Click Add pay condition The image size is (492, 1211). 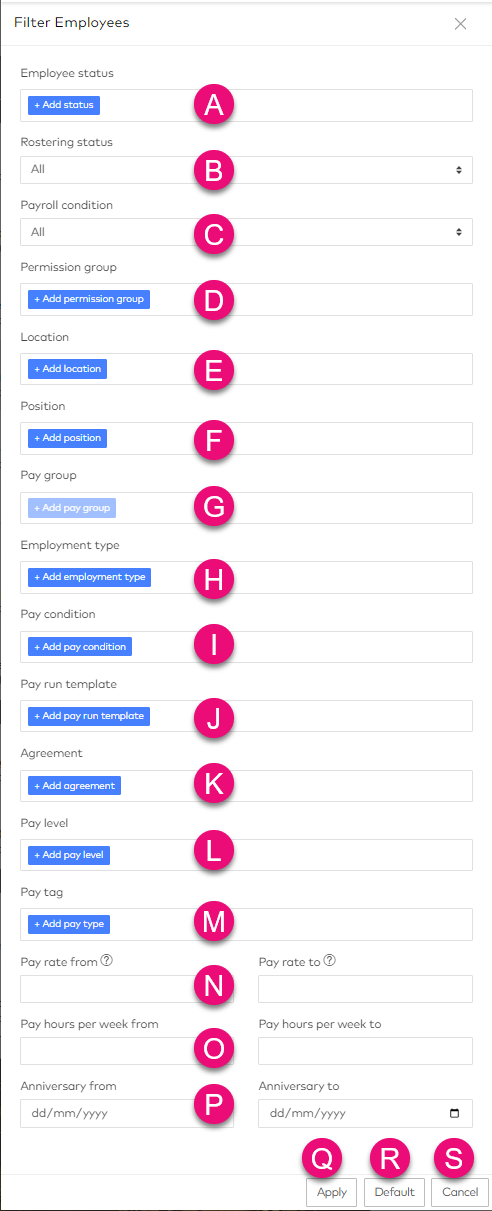(x=80, y=647)
